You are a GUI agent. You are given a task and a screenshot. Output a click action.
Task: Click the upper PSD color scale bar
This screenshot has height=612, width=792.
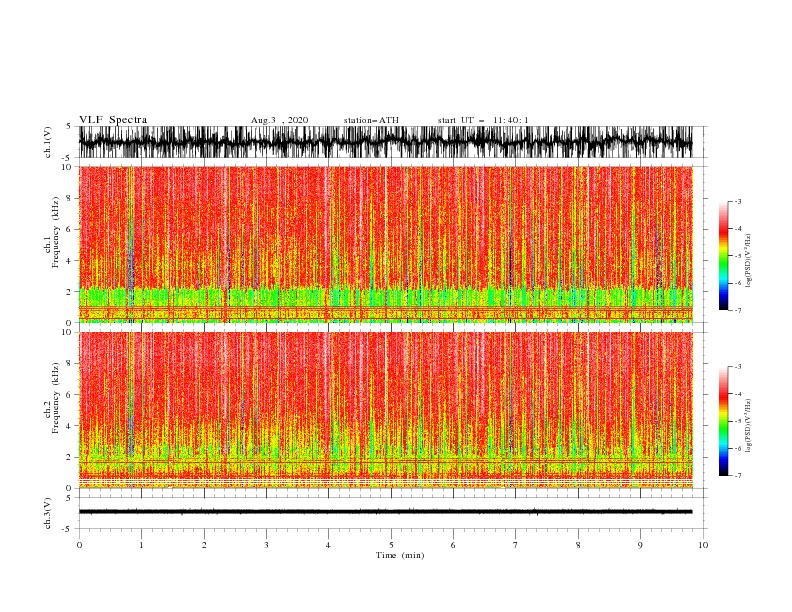tap(724, 255)
